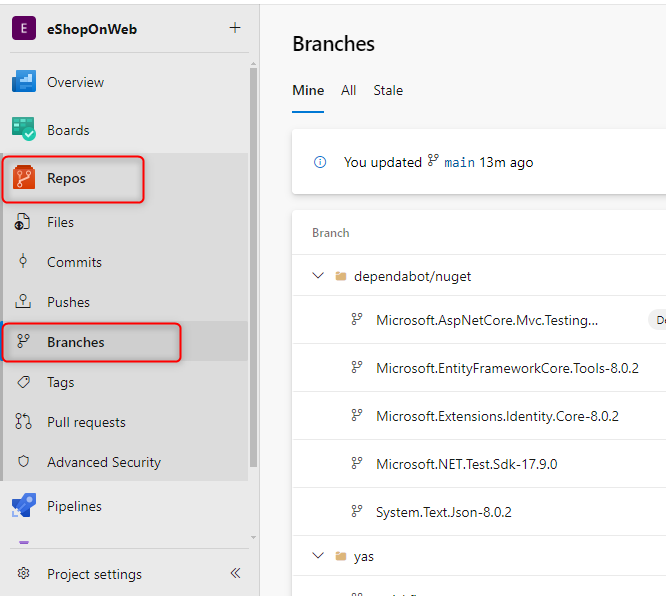Open the Pushes icon in sidebar
666x596 pixels.
(23, 302)
